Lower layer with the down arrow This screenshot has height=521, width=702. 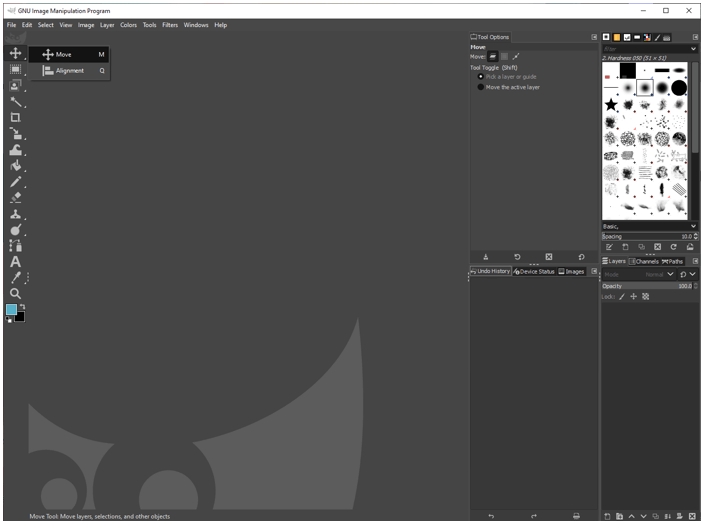[x=643, y=516]
